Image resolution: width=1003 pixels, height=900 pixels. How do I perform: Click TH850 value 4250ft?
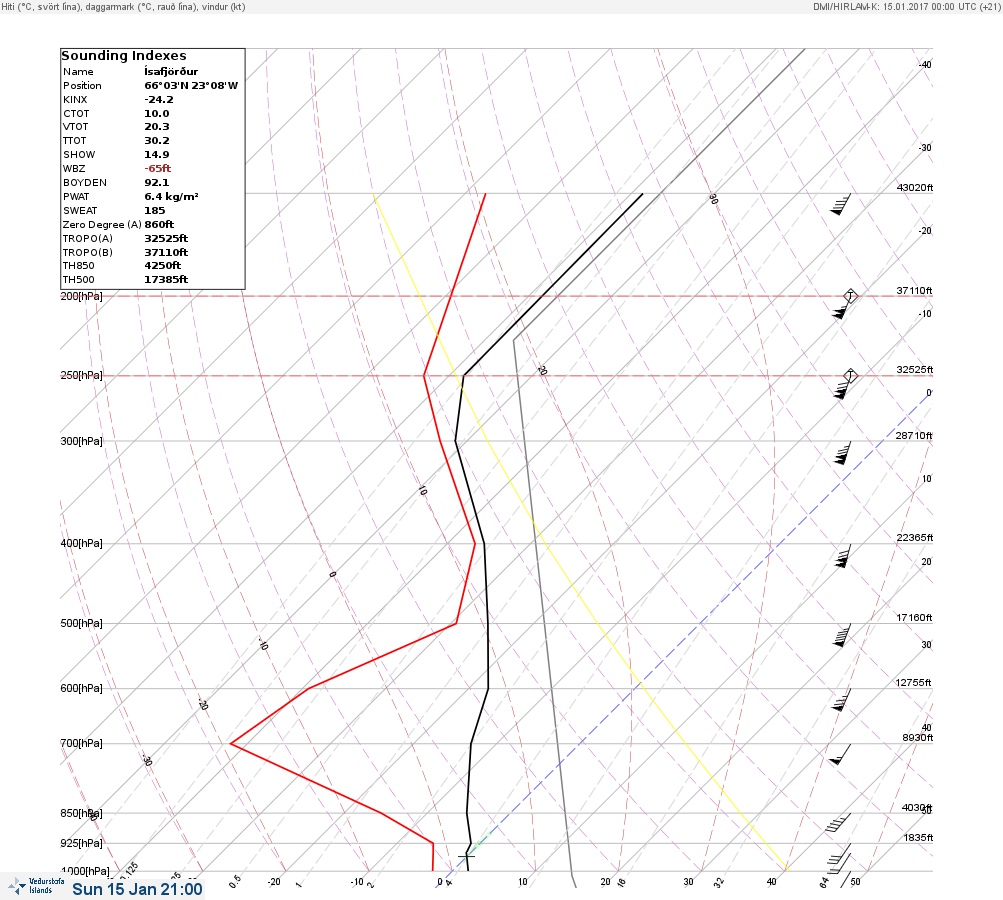coord(162,265)
